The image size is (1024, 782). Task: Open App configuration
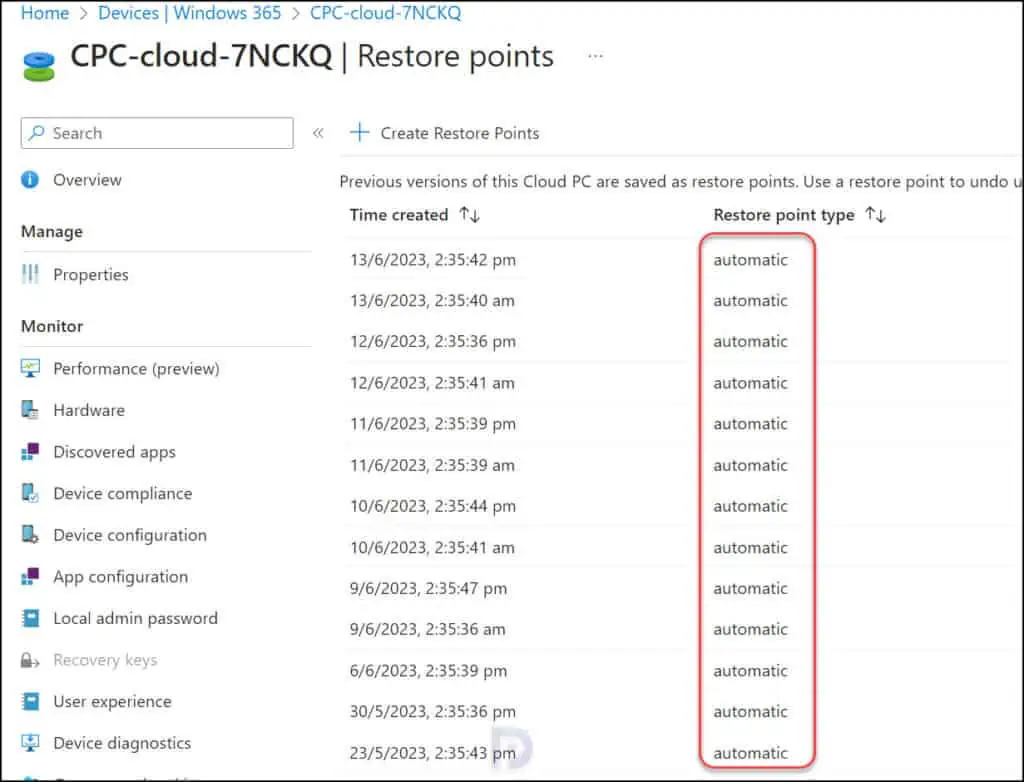[121, 577]
